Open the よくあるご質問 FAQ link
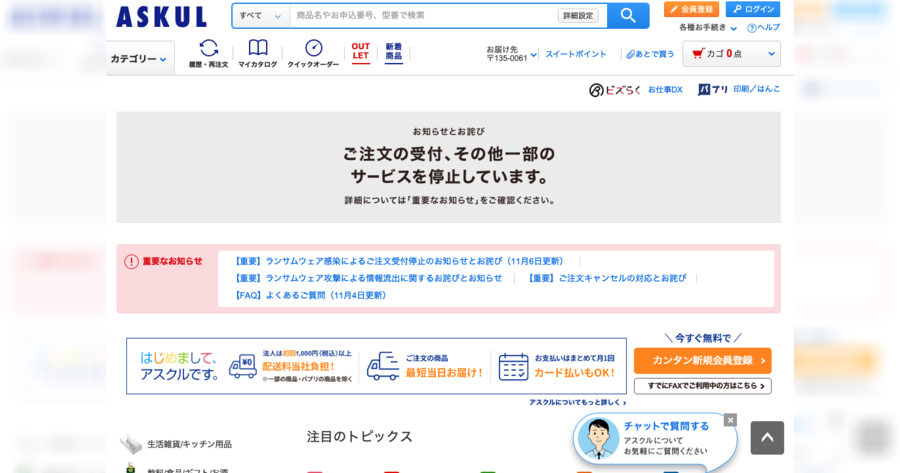Image resolution: width=900 pixels, height=473 pixels. coord(310,295)
